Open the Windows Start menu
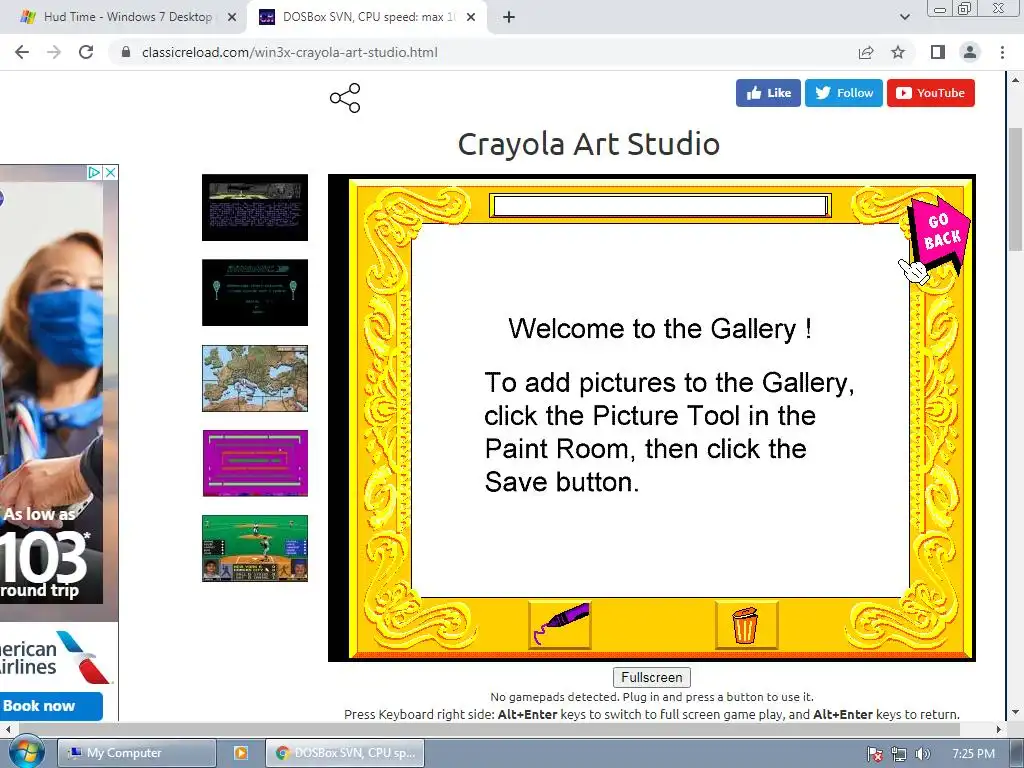1024x768 pixels. click(x=25, y=752)
